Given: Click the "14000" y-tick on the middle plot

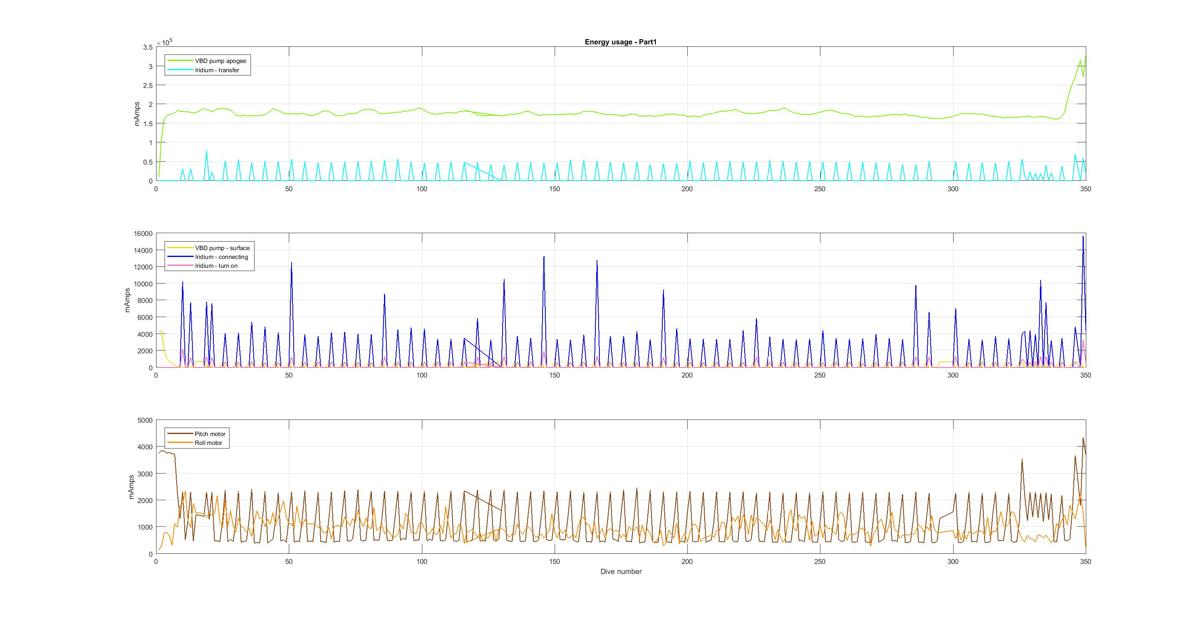Looking at the screenshot, I should pyautogui.click(x=142, y=250).
